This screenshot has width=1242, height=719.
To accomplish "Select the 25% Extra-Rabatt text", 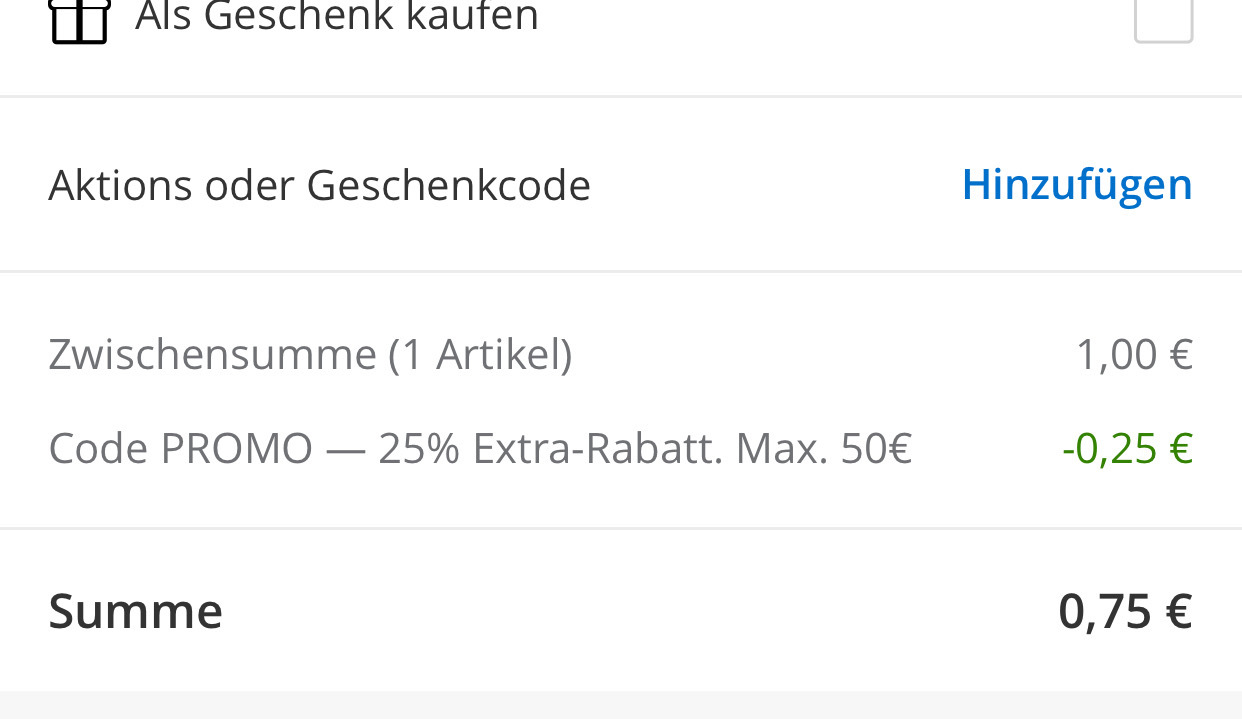I will click(x=550, y=449).
